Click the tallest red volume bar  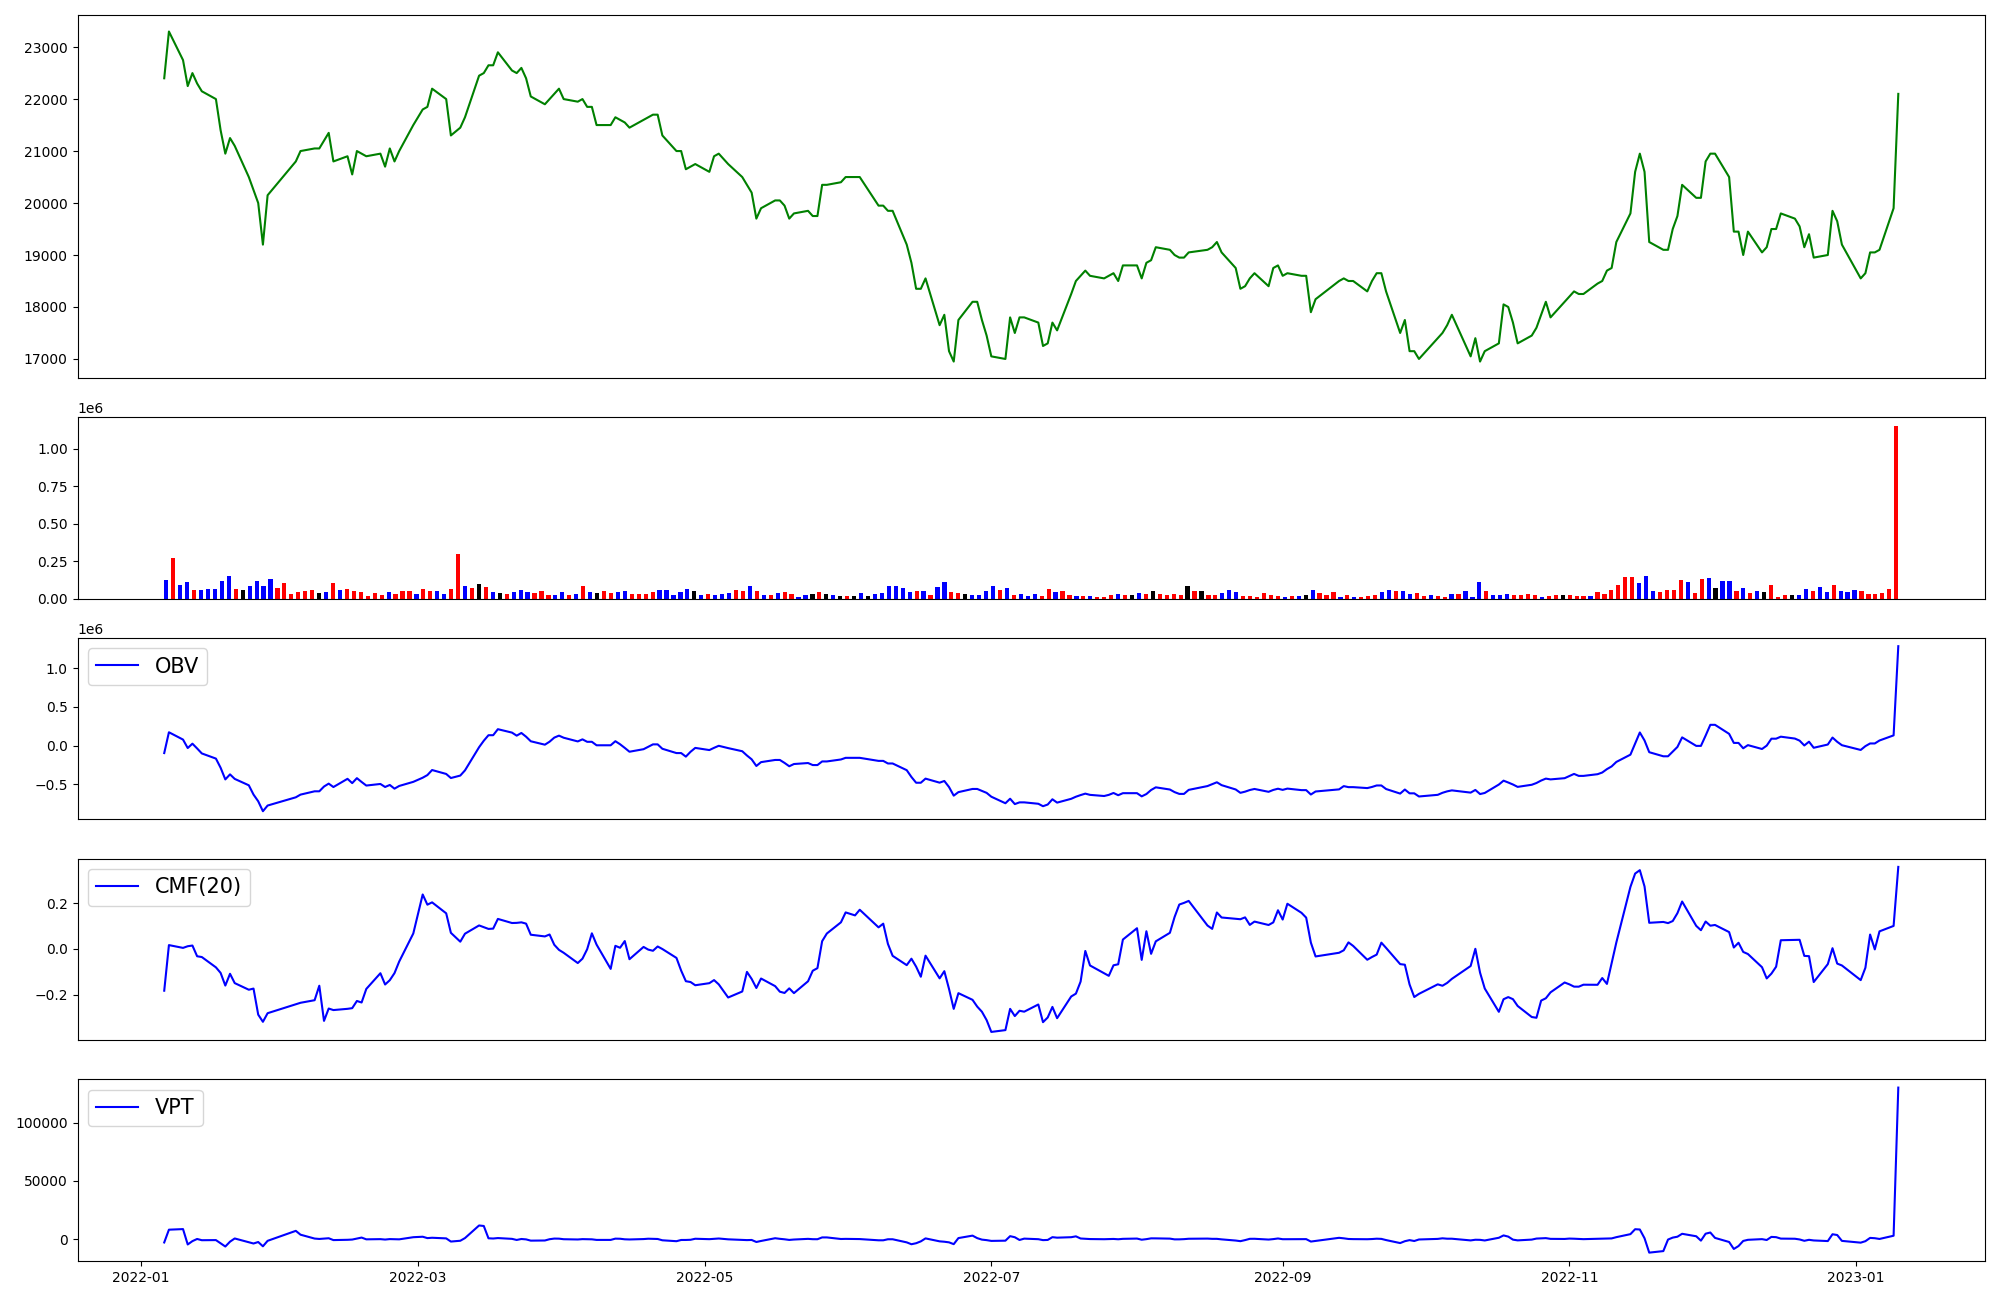pos(1895,512)
